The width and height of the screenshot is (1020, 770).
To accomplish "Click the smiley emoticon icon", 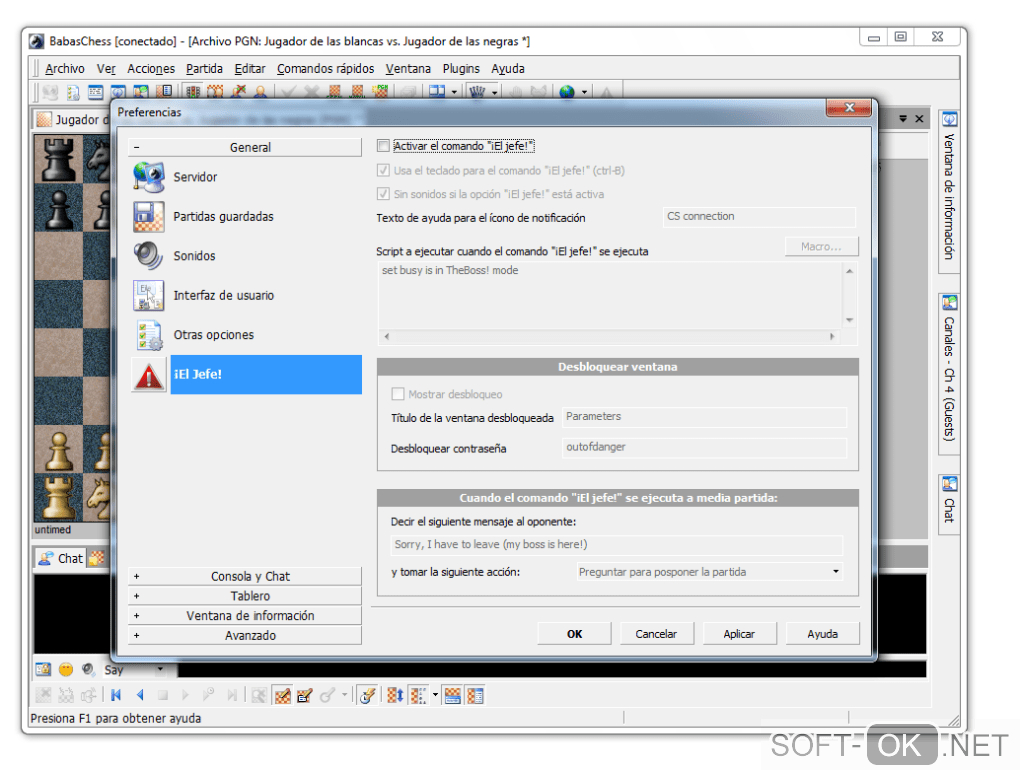I will click(66, 669).
